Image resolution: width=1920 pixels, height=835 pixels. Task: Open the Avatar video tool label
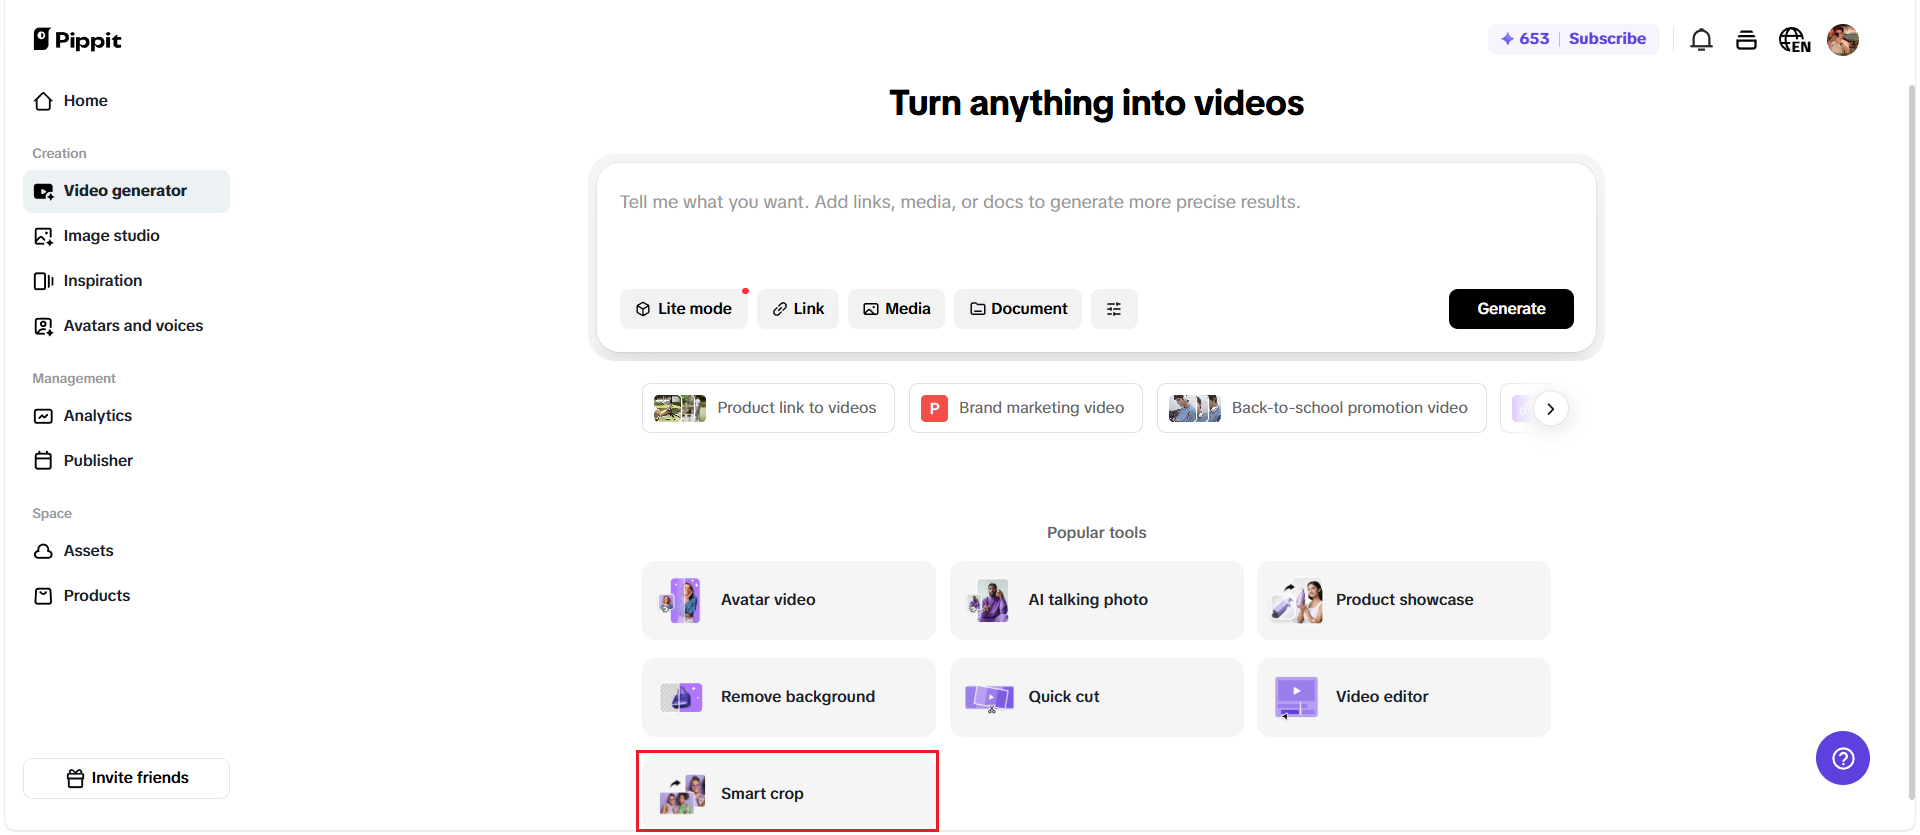point(768,600)
